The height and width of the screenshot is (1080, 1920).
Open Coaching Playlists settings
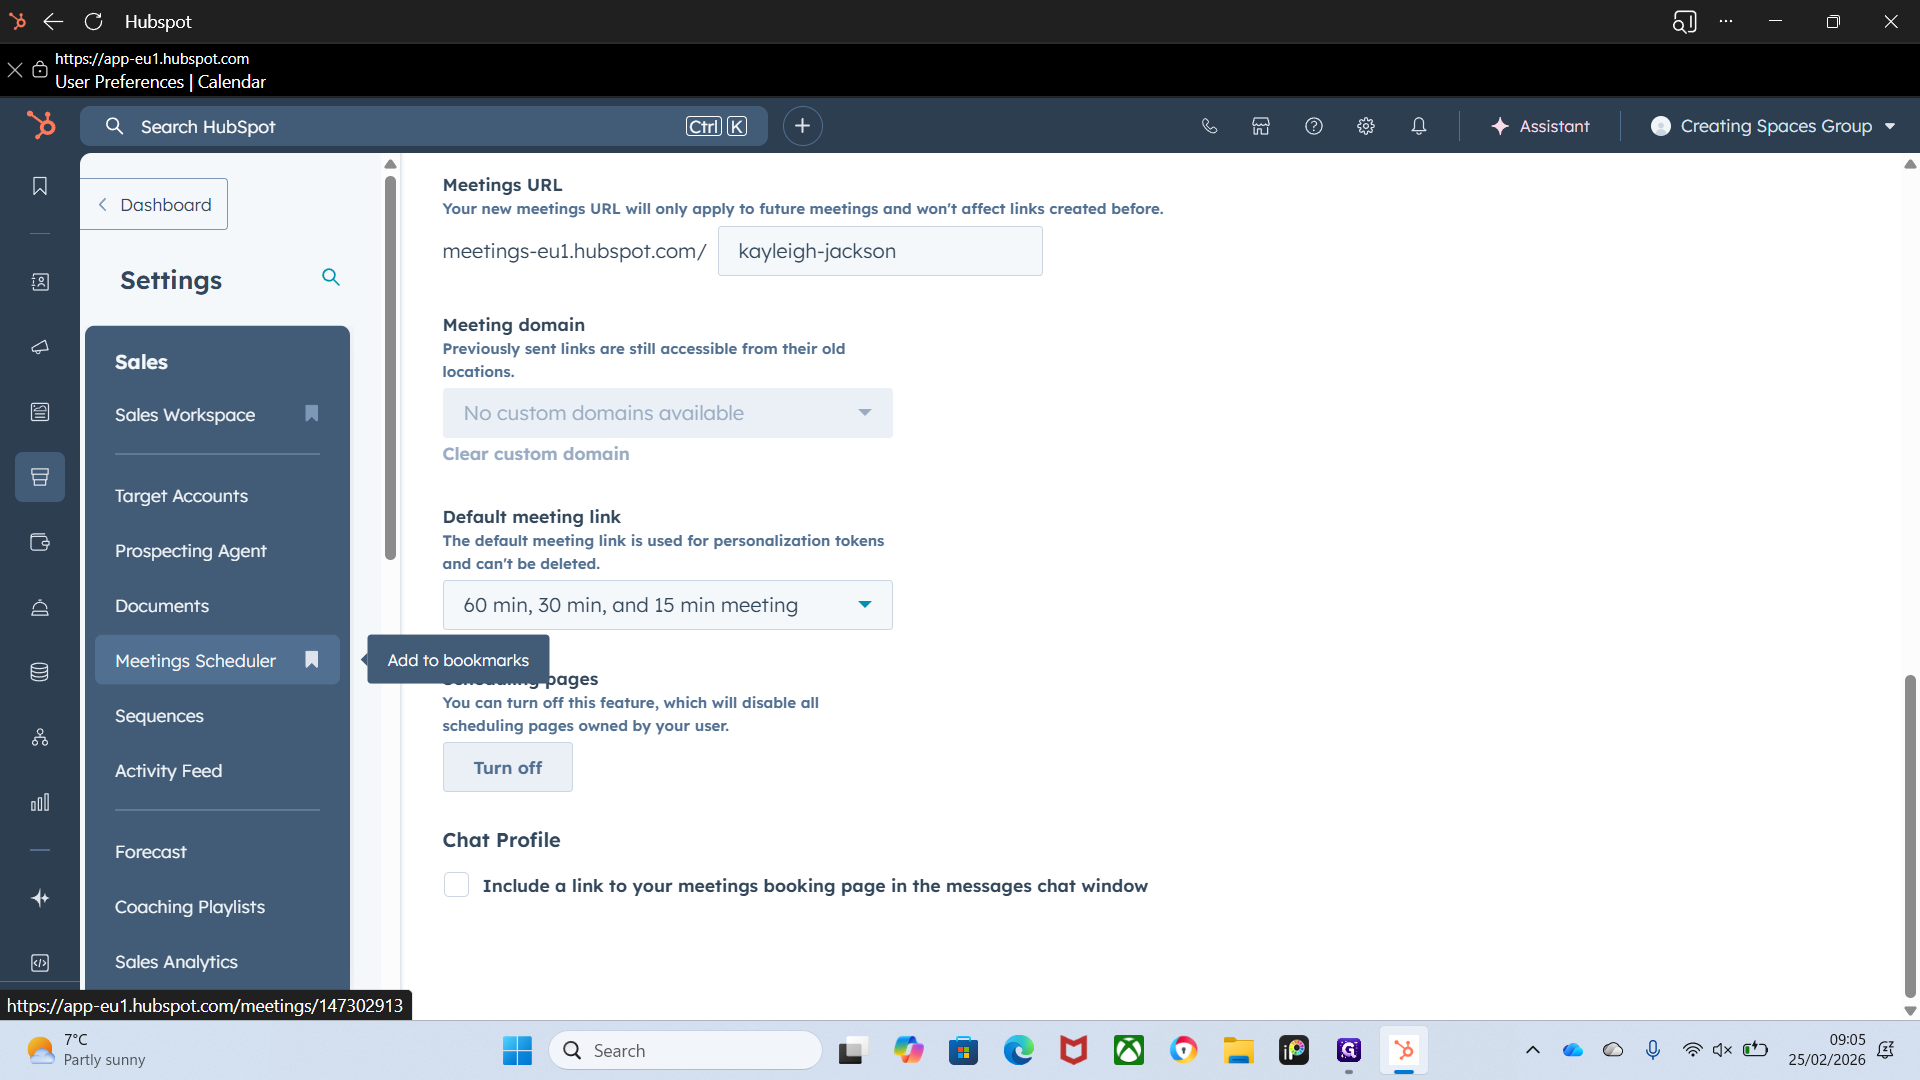coord(190,907)
